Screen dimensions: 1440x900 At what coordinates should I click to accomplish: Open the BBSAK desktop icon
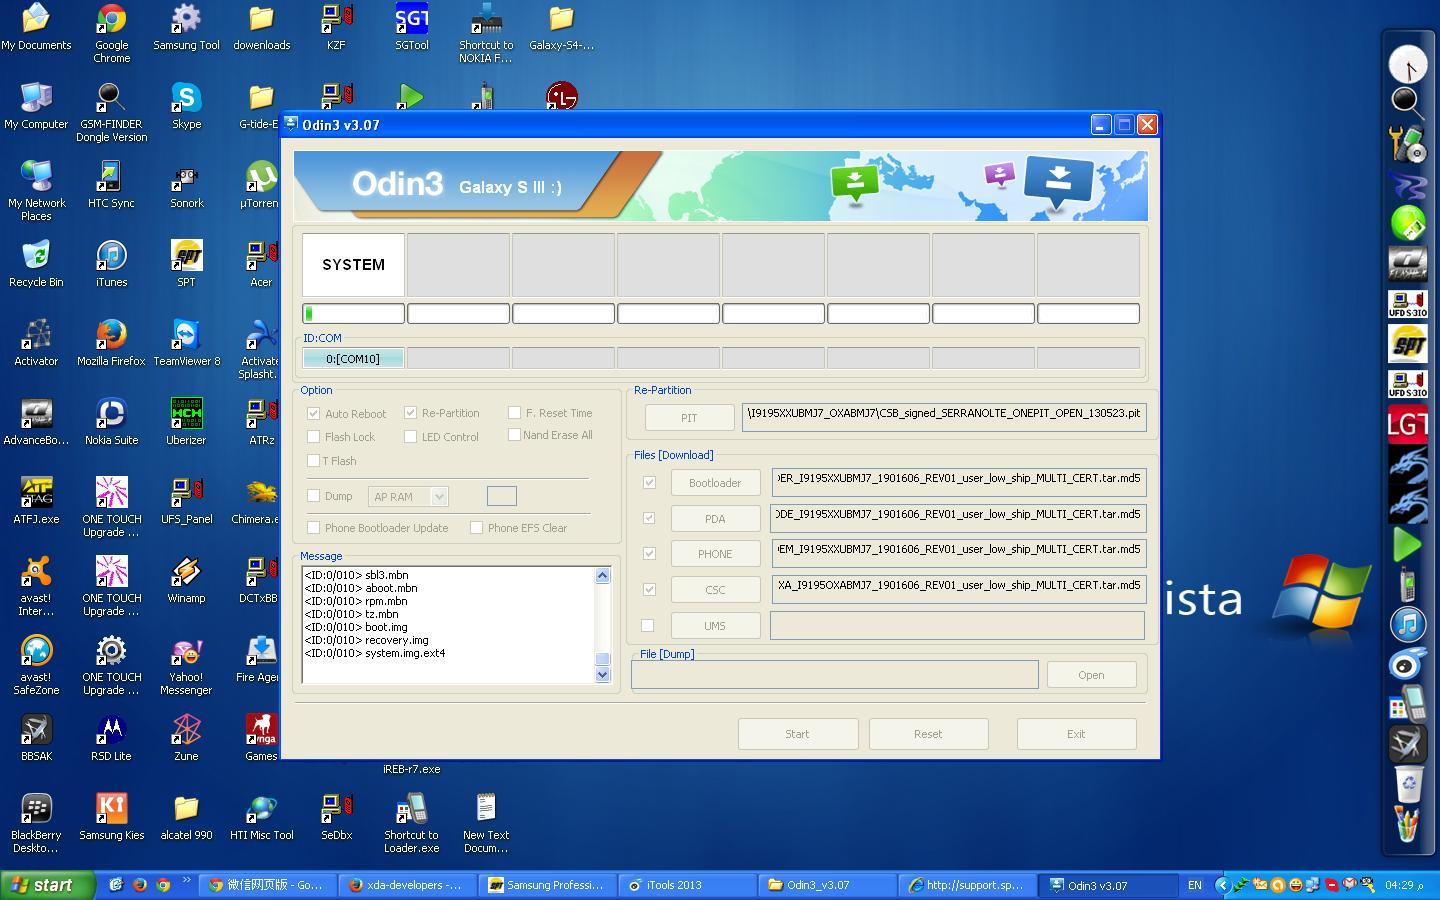(x=36, y=738)
